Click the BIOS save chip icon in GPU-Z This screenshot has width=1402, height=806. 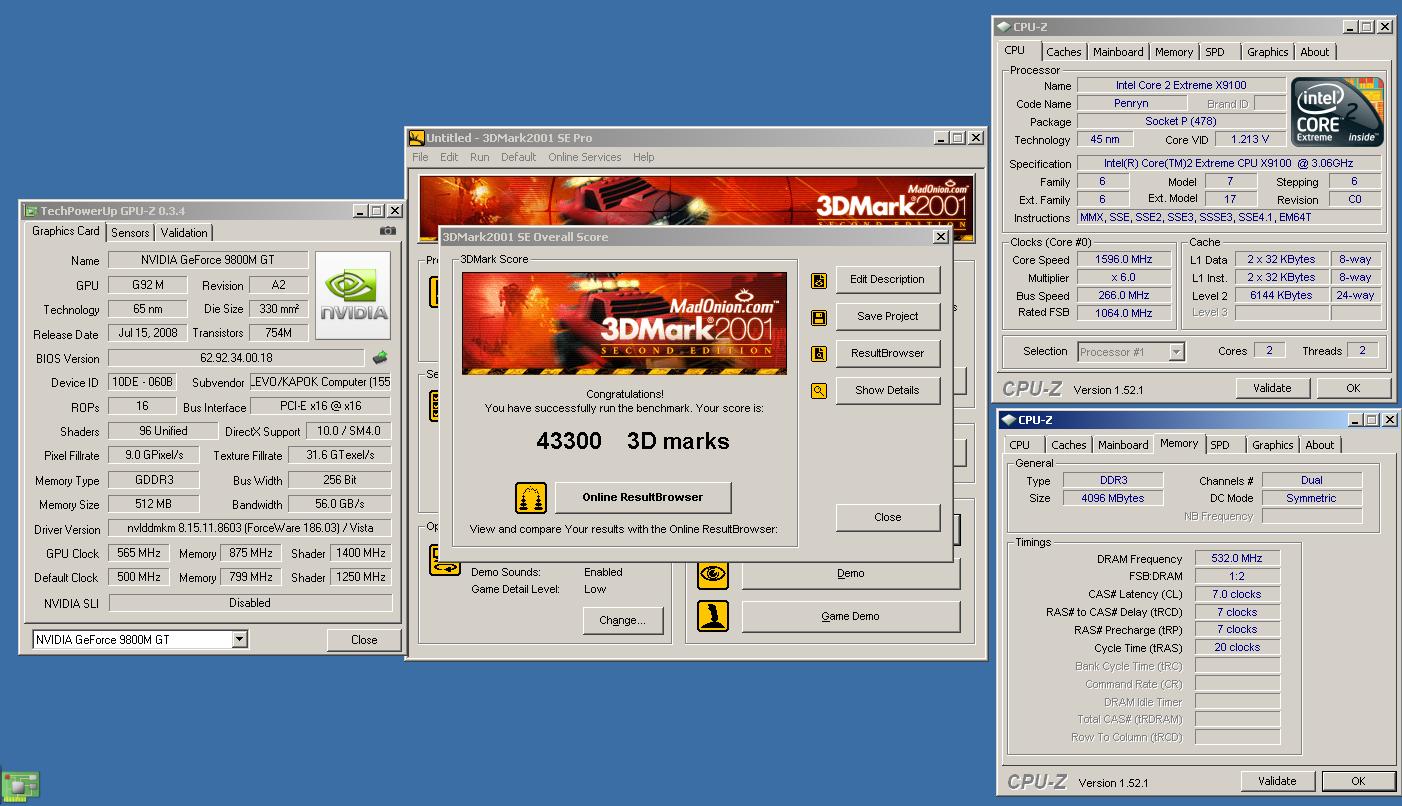(380, 357)
